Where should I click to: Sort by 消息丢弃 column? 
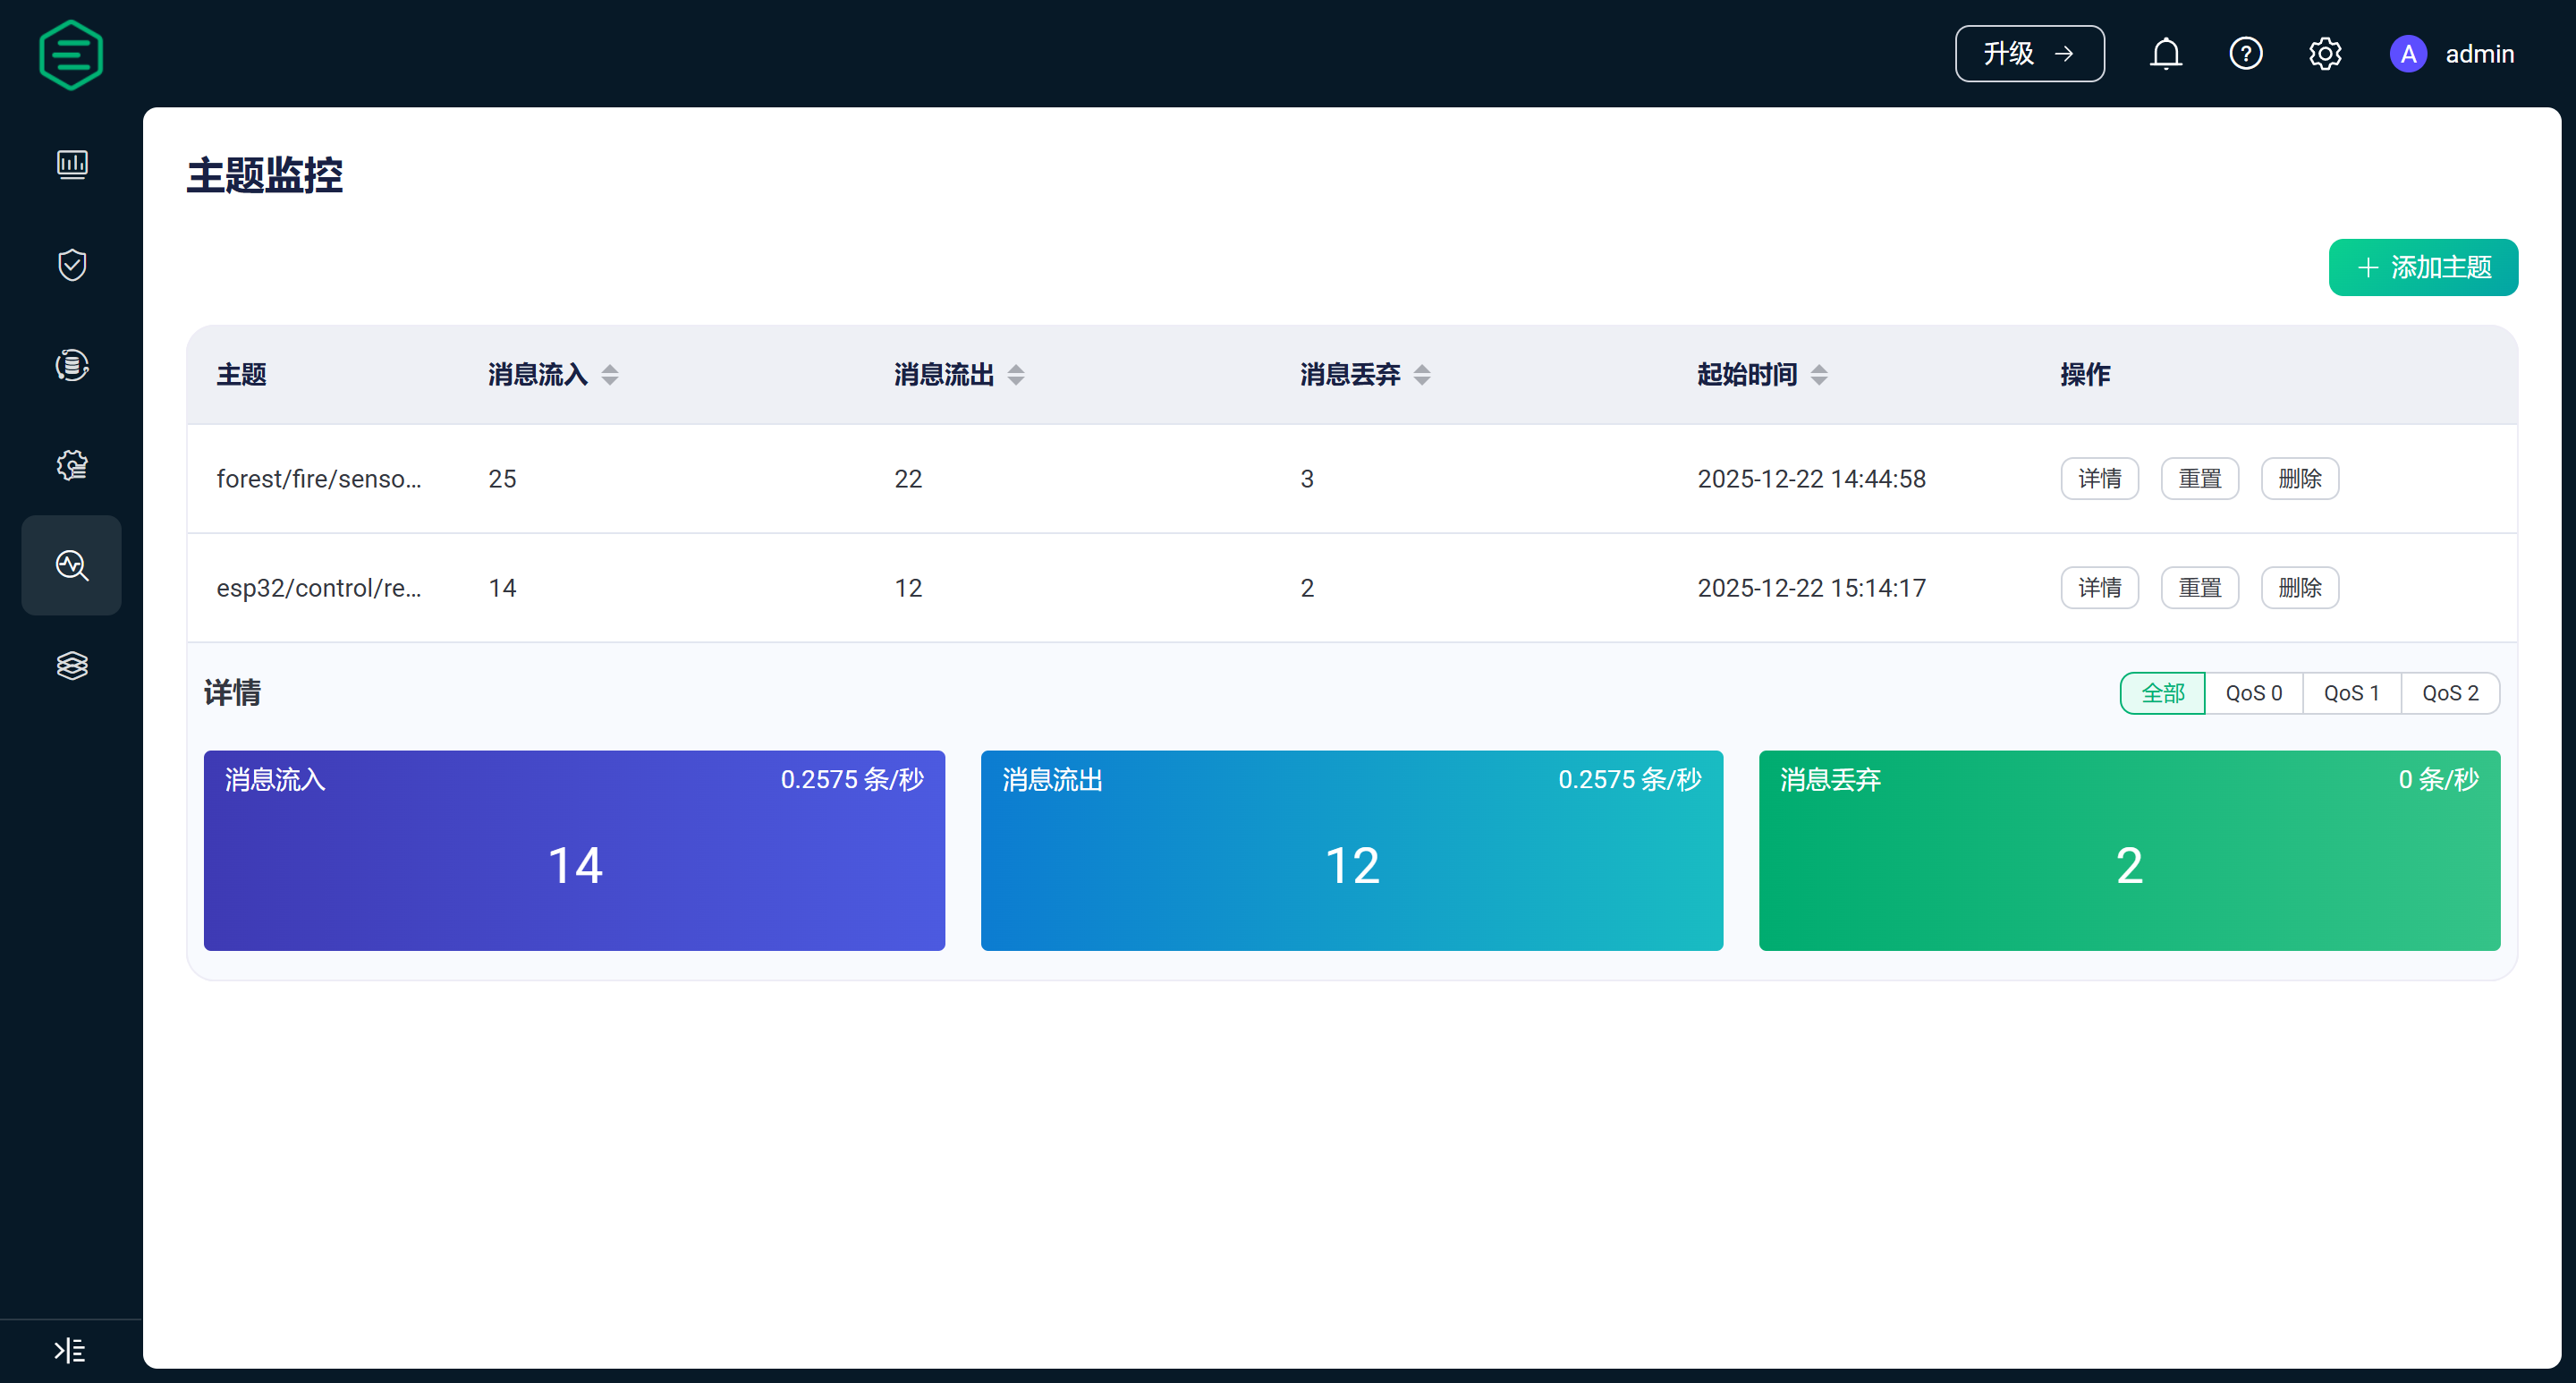click(x=1422, y=375)
